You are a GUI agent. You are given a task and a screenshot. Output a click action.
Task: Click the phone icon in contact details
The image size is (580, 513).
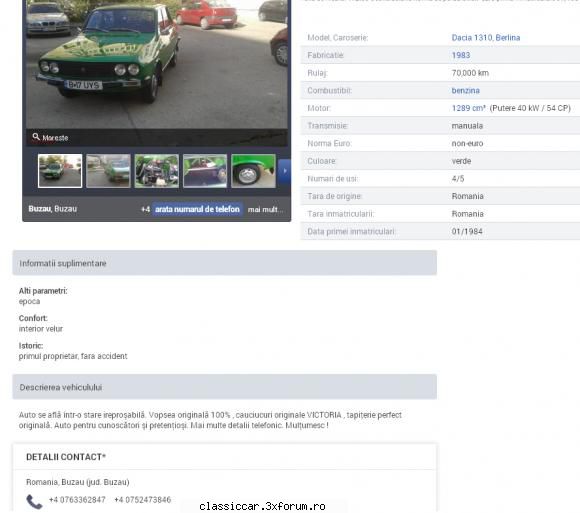[x=34, y=502]
